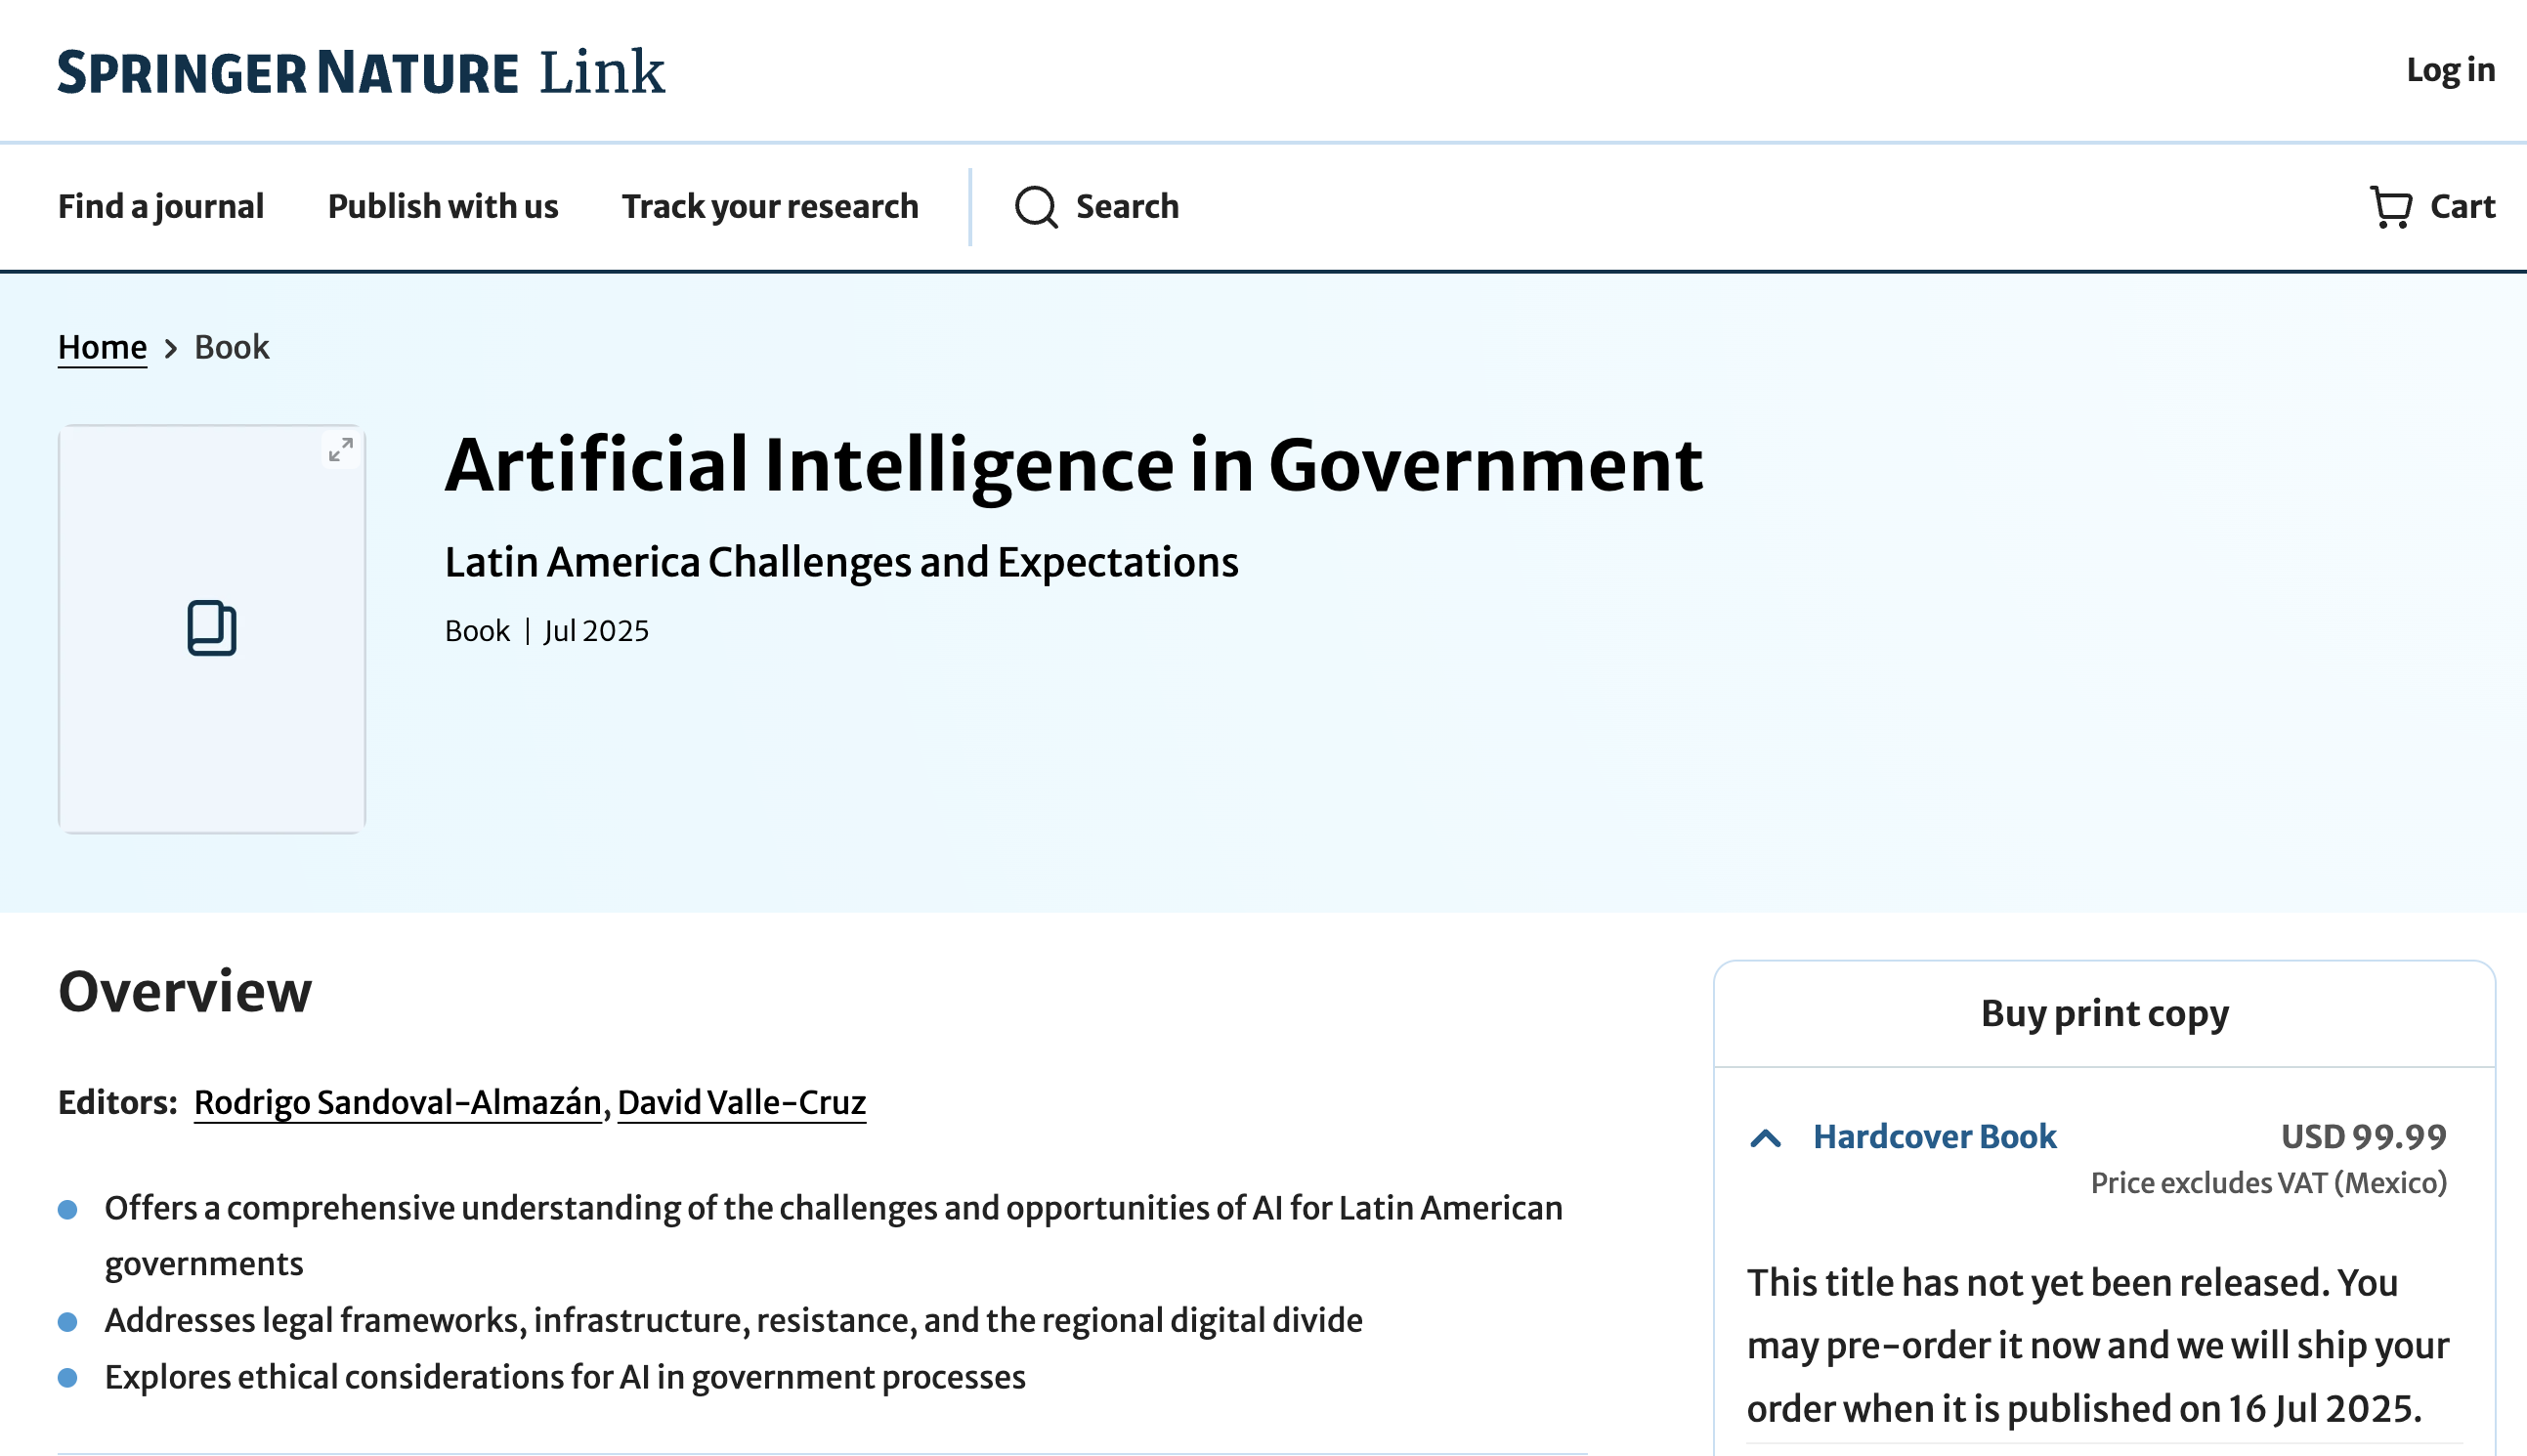Image resolution: width=2527 pixels, height=1456 pixels.
Task: Click the Search label in navigation
Action: (1127, 206)
